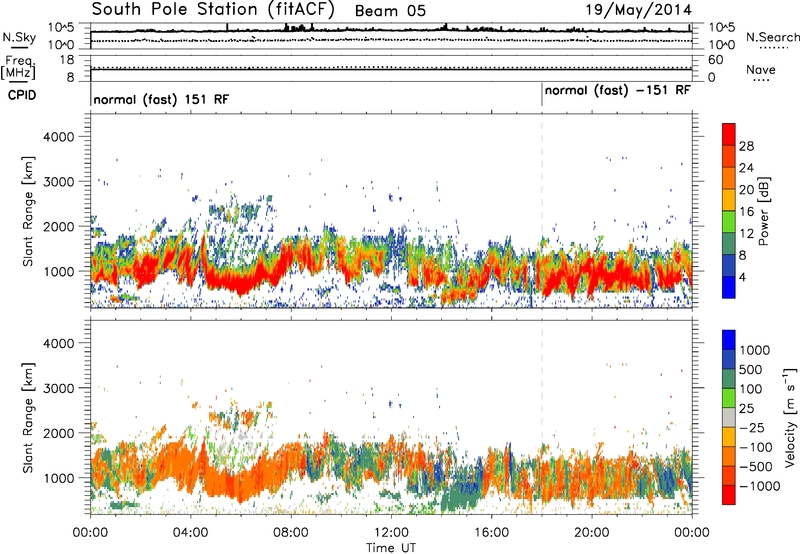The height and width of the screenshot is (554, 800).
Task: Click the 'Velocity [m s-1]' colorbar label
Action: (790, 417)
